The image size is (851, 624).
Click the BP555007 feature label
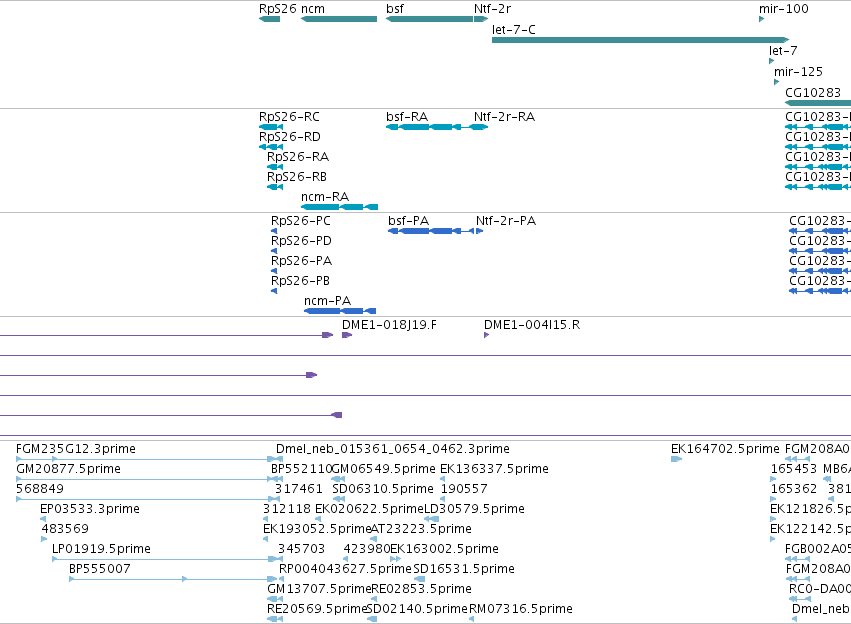click(x=100, y=569)
